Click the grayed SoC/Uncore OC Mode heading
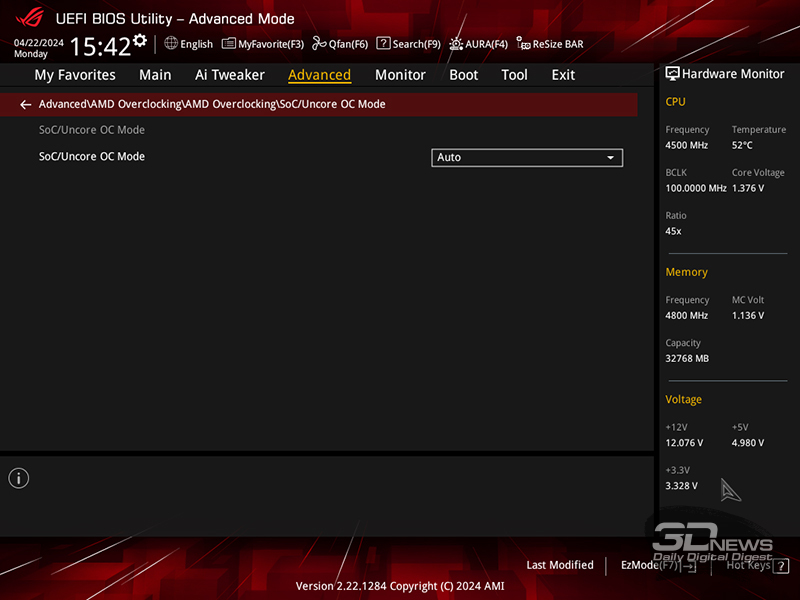 (x=92, y=130)
